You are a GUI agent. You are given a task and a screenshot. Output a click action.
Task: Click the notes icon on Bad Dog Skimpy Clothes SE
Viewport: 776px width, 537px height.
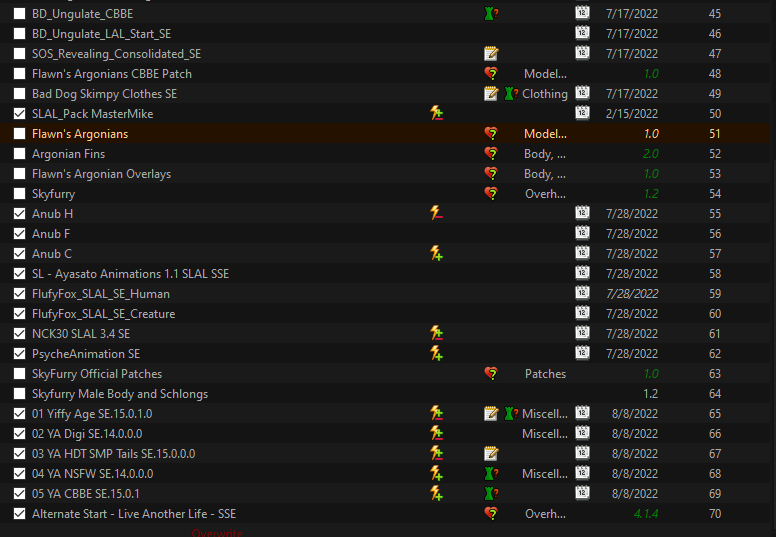tap(491, 94)
